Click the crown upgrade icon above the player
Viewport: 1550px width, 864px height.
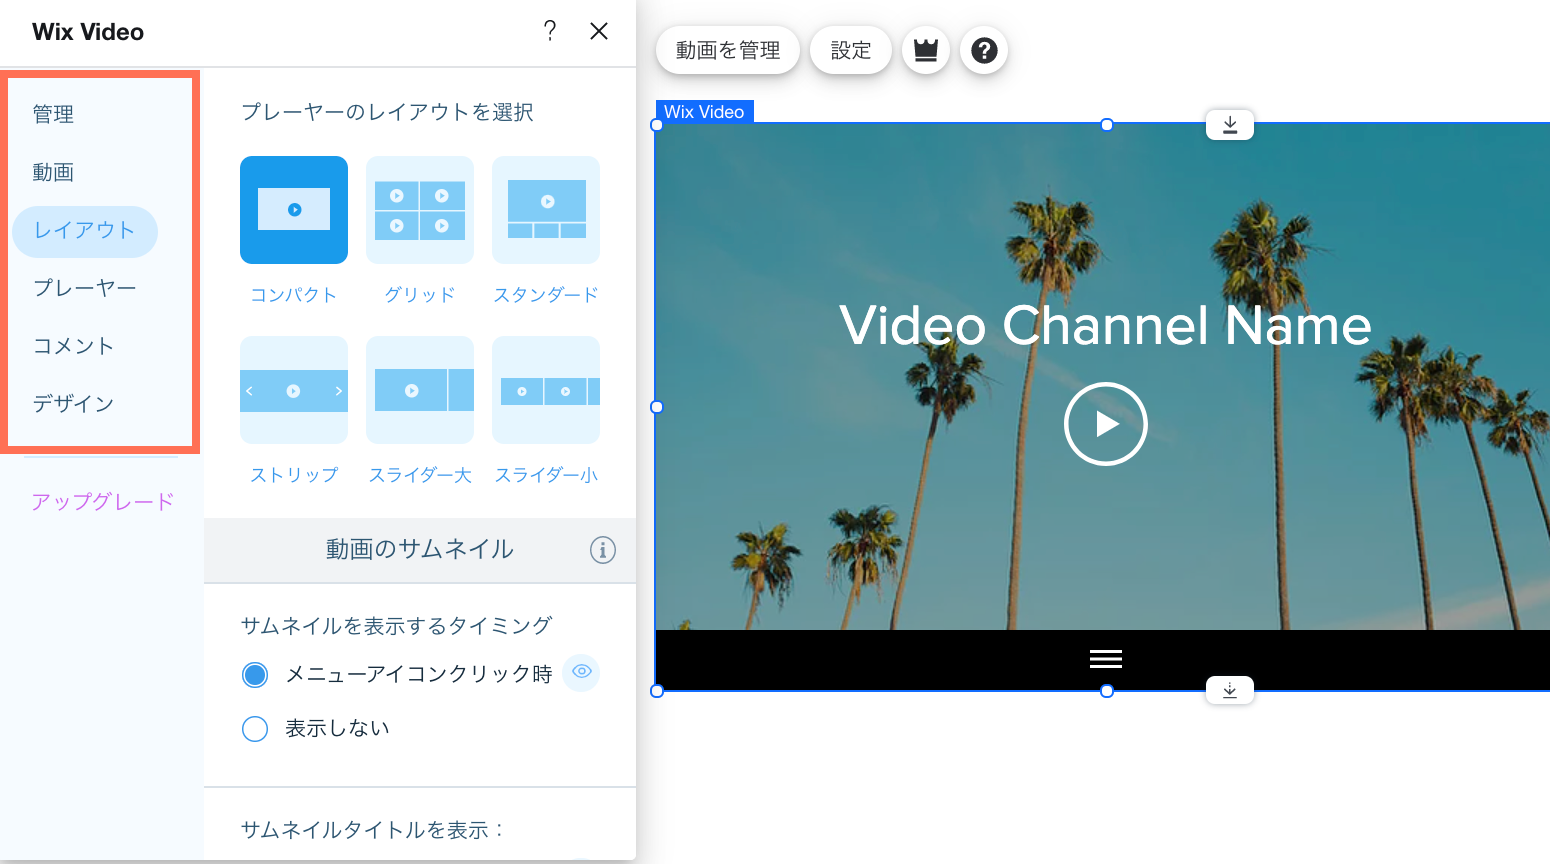[x=925, y=49]
